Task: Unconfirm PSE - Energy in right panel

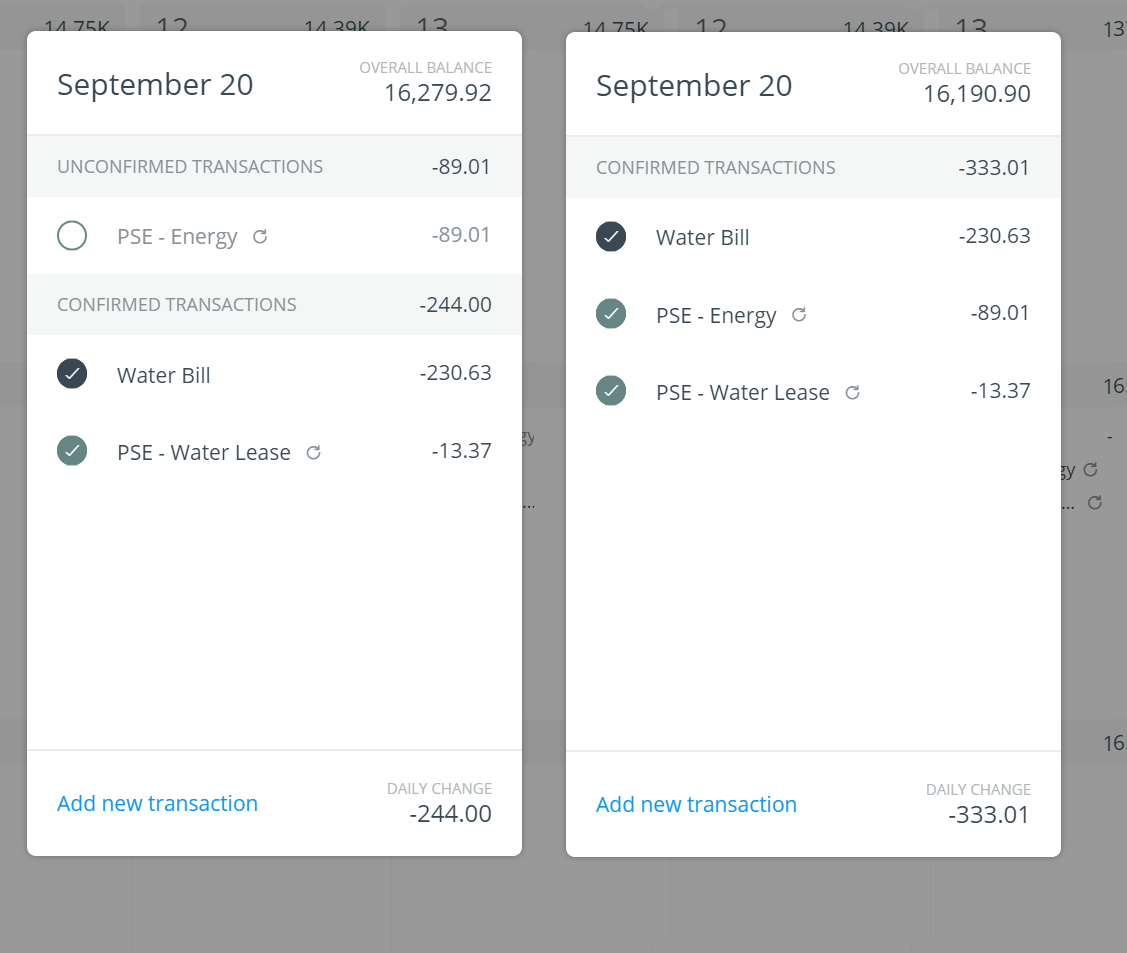Action: [611, 314]
